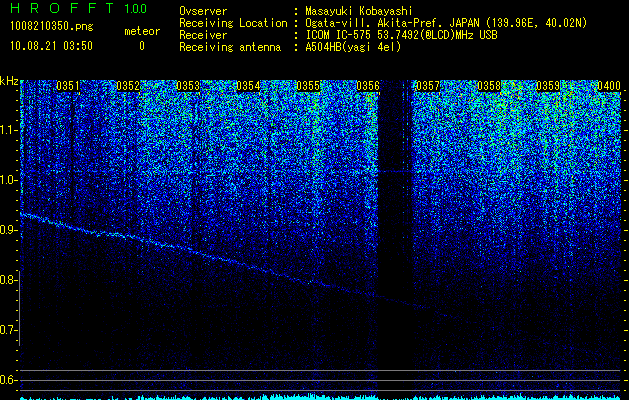
Task: Click the timestamp 10.08.21 03:50
Action: [51, 46]
